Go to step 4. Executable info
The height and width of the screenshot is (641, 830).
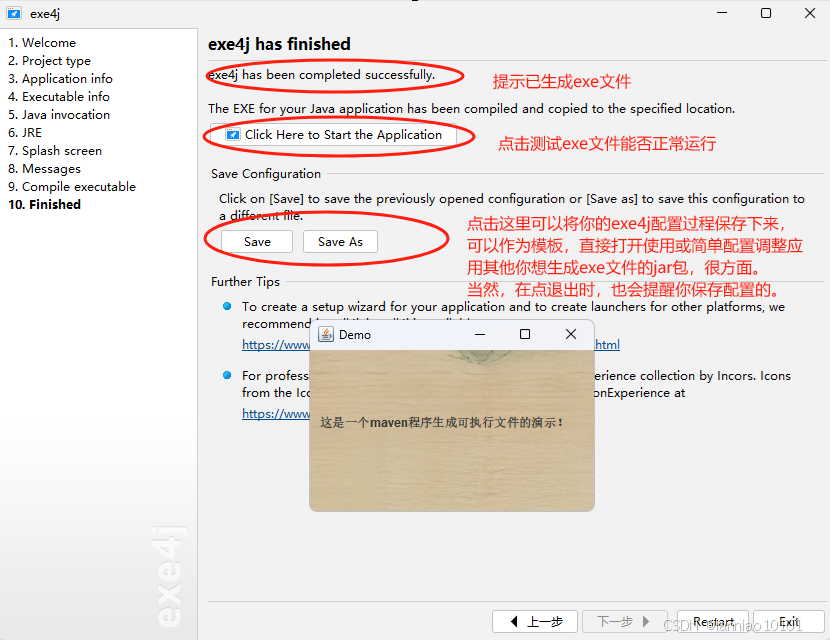pos(59,97)
